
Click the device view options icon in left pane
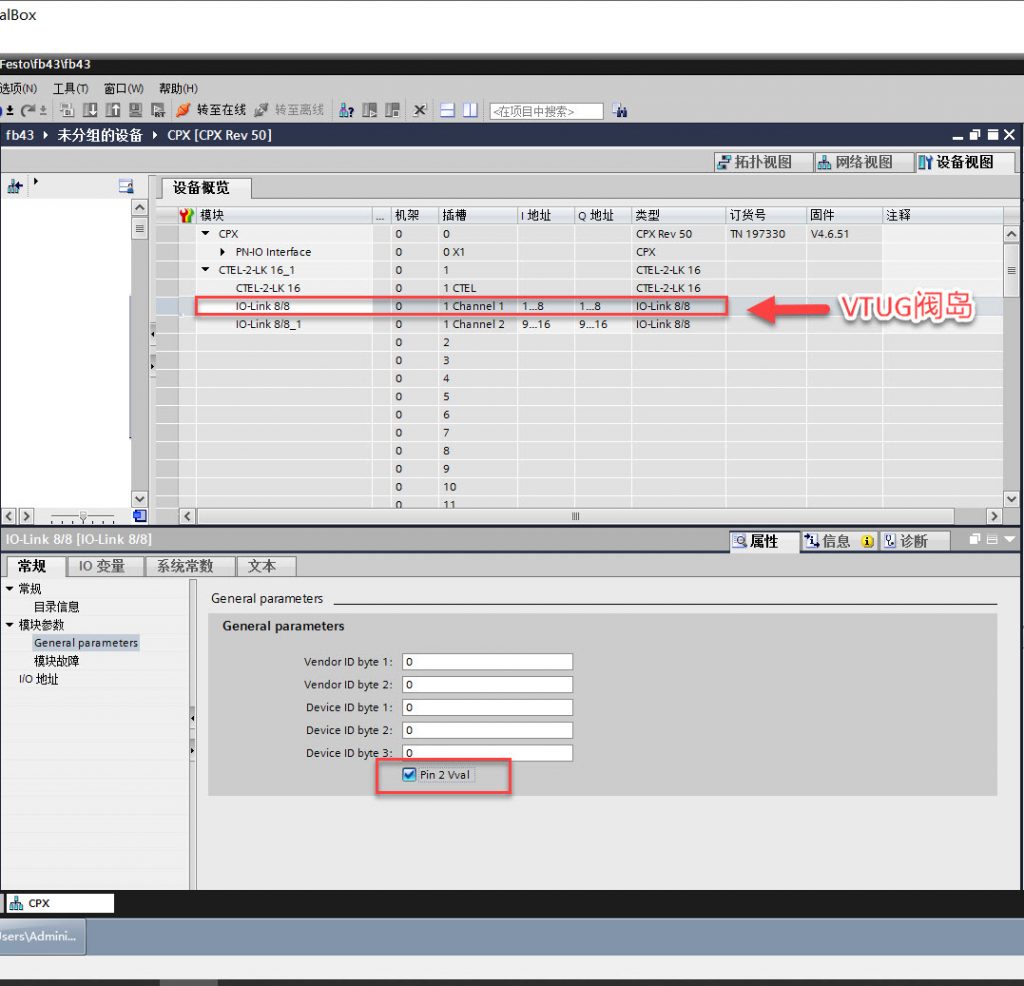pyautogui.click(x=126, y=187)
